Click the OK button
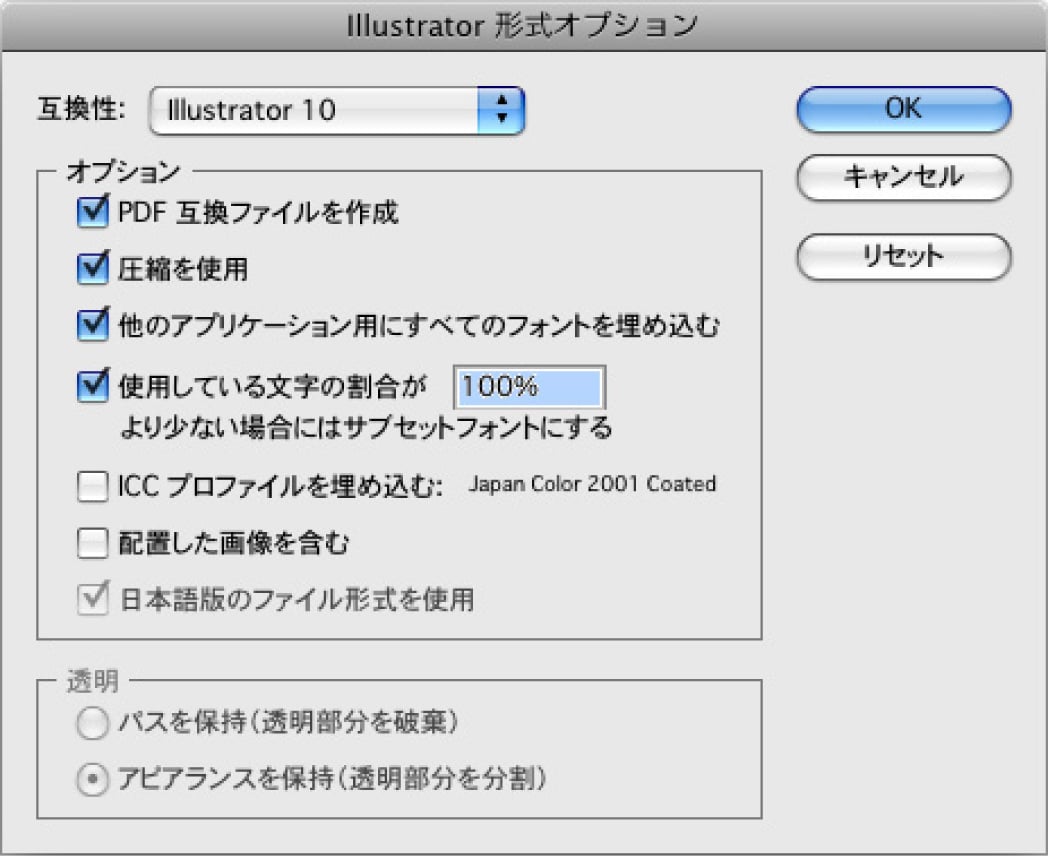This screenshot has width=1052, height=856. click(x=903, y=109)
